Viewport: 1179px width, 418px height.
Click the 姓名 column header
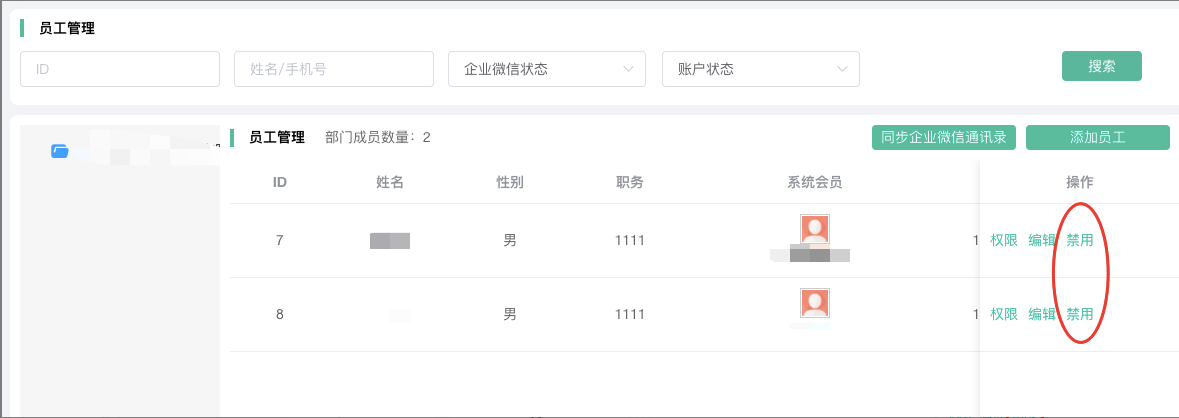pos(390,182)
